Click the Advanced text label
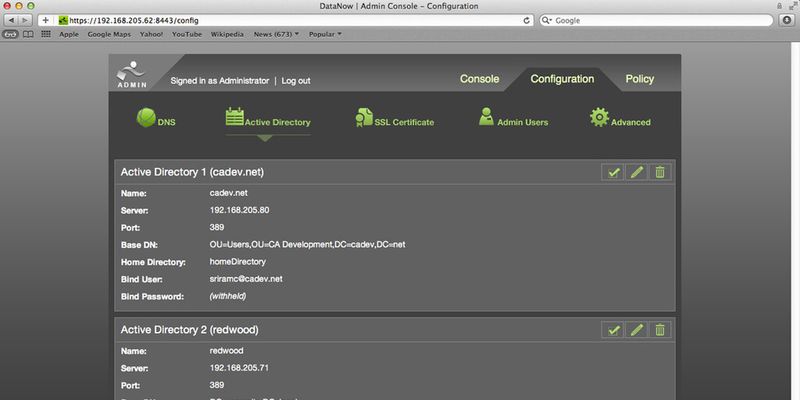The image size is (800, 400). pyautogui.click(x=631, y=122)
